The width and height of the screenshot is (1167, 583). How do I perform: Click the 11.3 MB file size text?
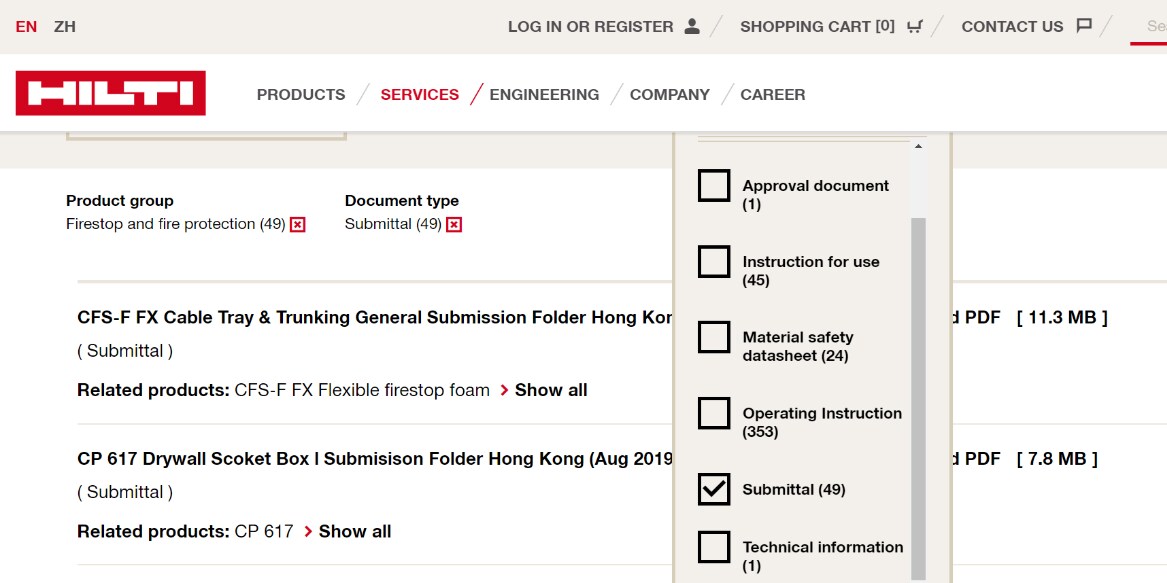[1062, 318]
